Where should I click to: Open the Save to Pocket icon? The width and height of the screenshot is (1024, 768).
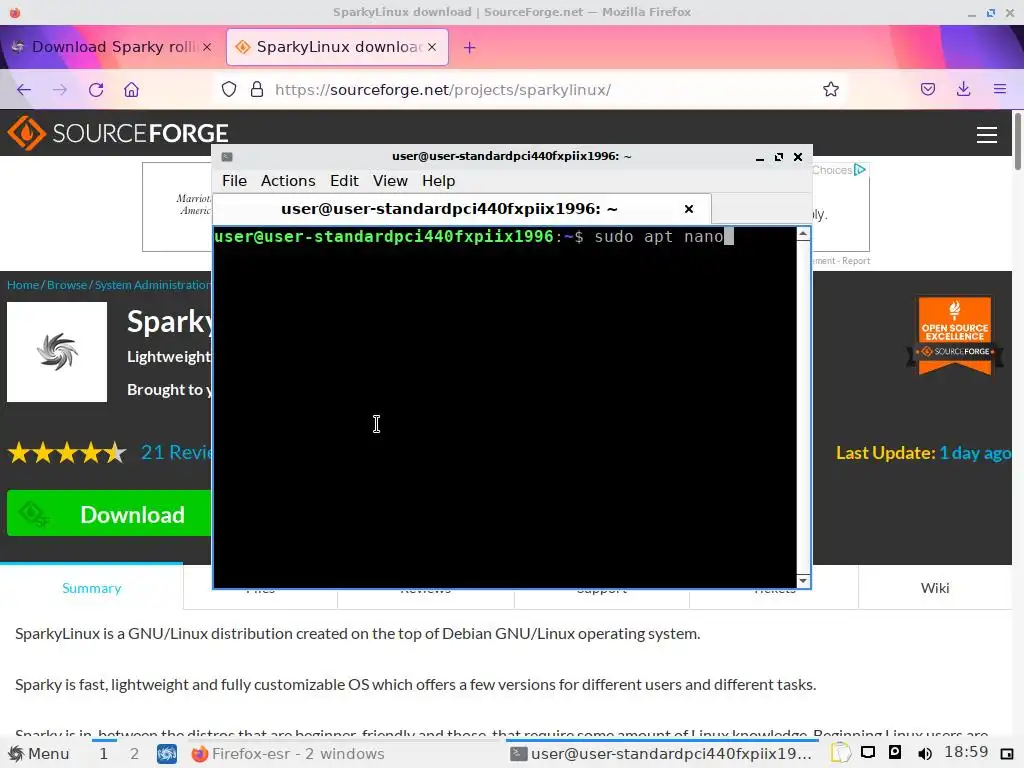927,89
